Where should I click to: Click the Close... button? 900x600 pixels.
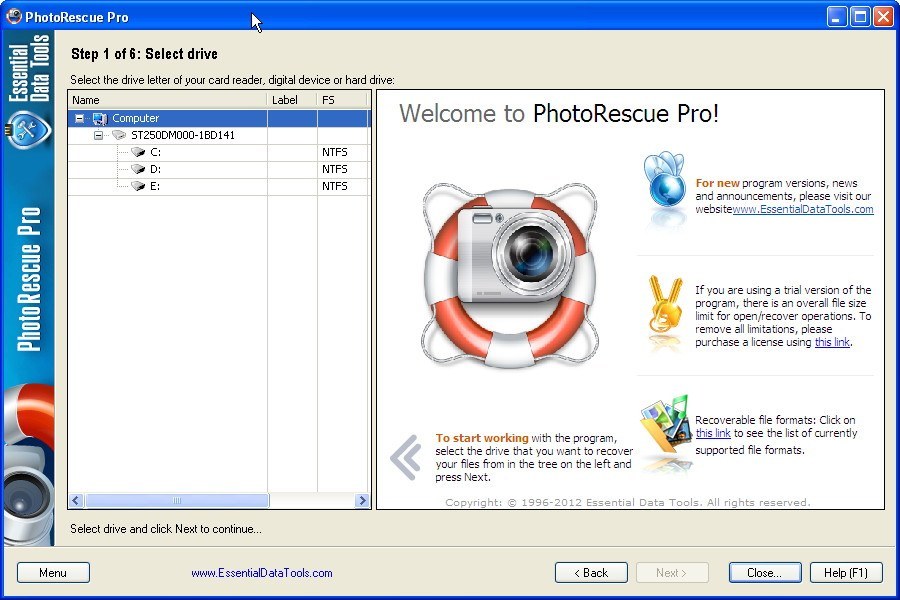[765, 572]
